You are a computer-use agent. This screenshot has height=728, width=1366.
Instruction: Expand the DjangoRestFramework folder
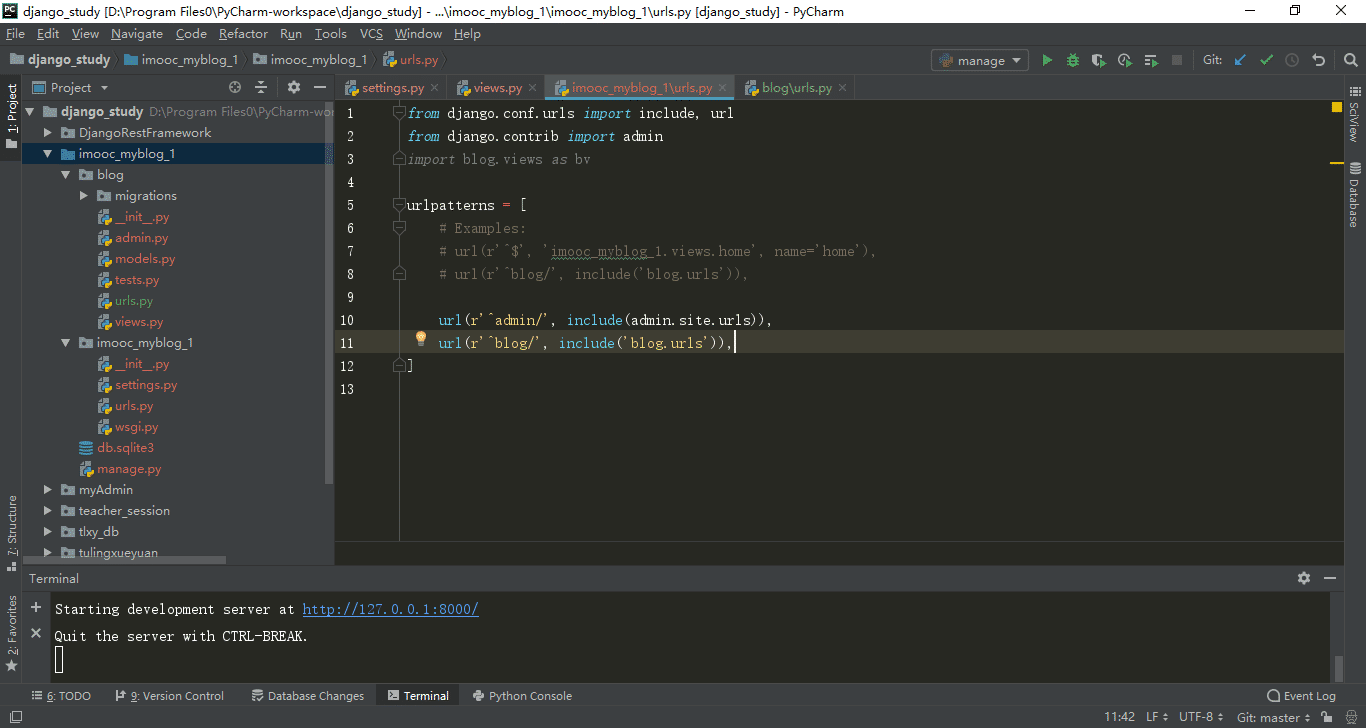point(48,133)
